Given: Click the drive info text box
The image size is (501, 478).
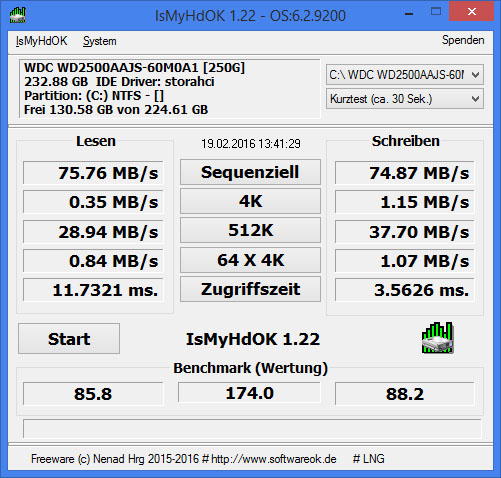Looking at the screenshot, I should coord(169,88).
